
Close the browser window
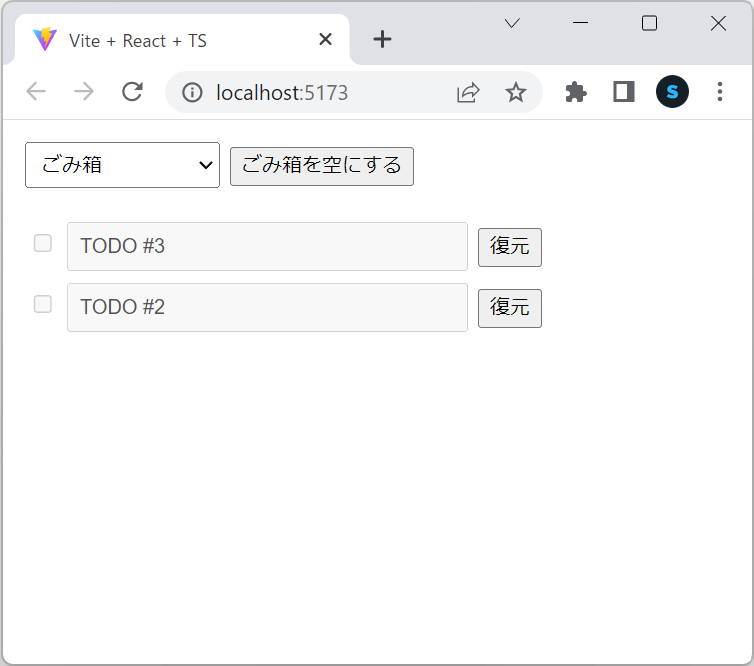coord(718,23)
